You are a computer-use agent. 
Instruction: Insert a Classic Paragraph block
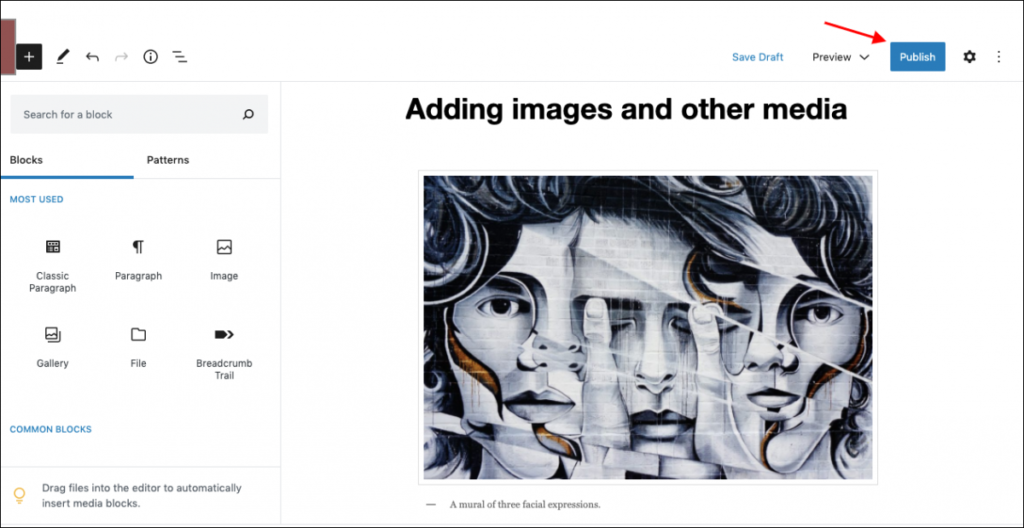[52, 266]
